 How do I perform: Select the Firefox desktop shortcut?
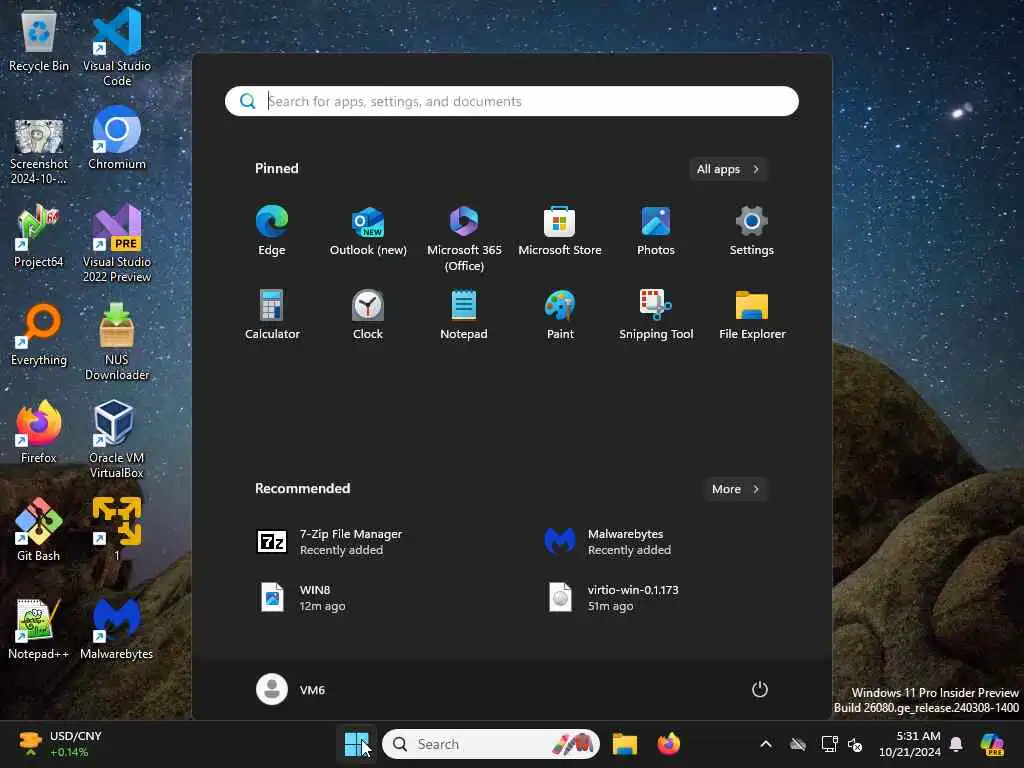(x=39, y=432)
